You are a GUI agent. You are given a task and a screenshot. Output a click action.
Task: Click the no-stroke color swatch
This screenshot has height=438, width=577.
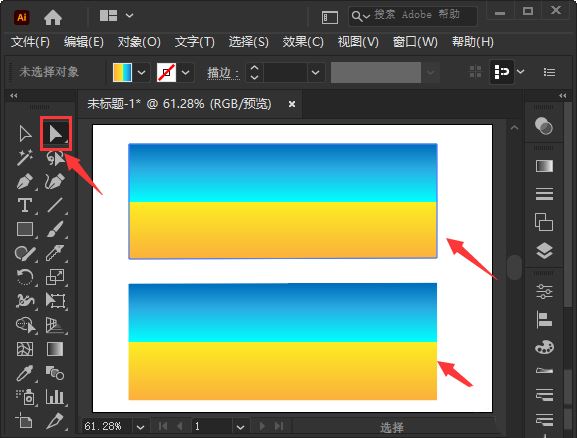166,72
